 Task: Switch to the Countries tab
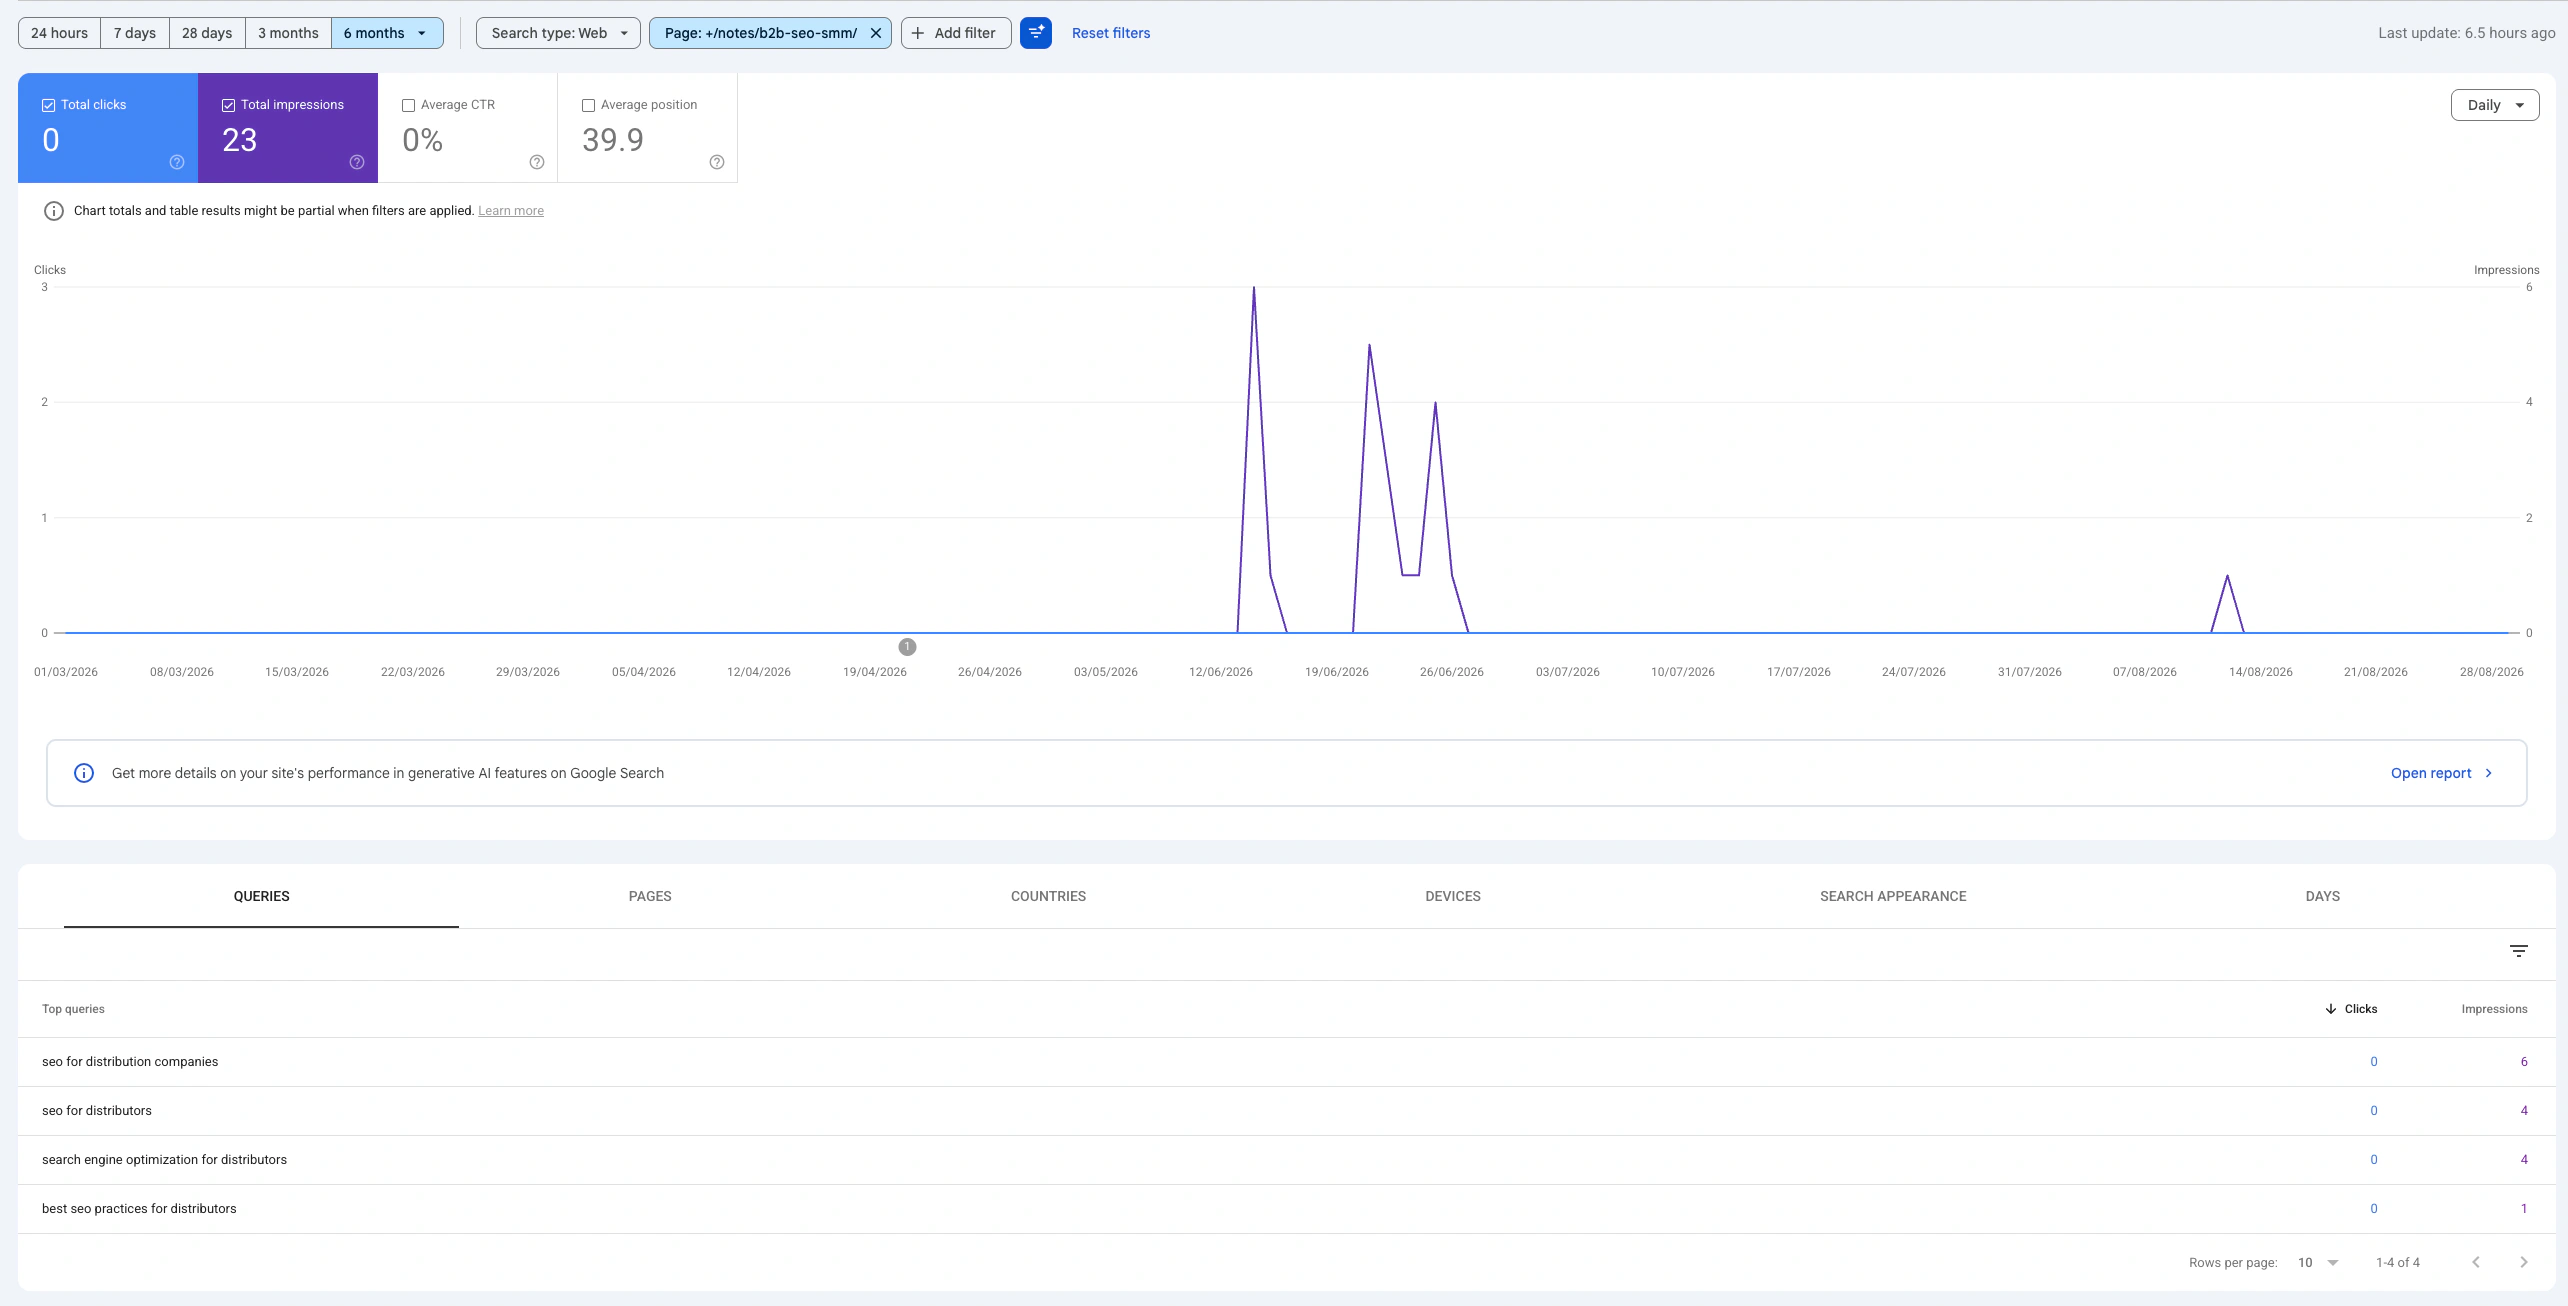click(x=1048, y=896)
